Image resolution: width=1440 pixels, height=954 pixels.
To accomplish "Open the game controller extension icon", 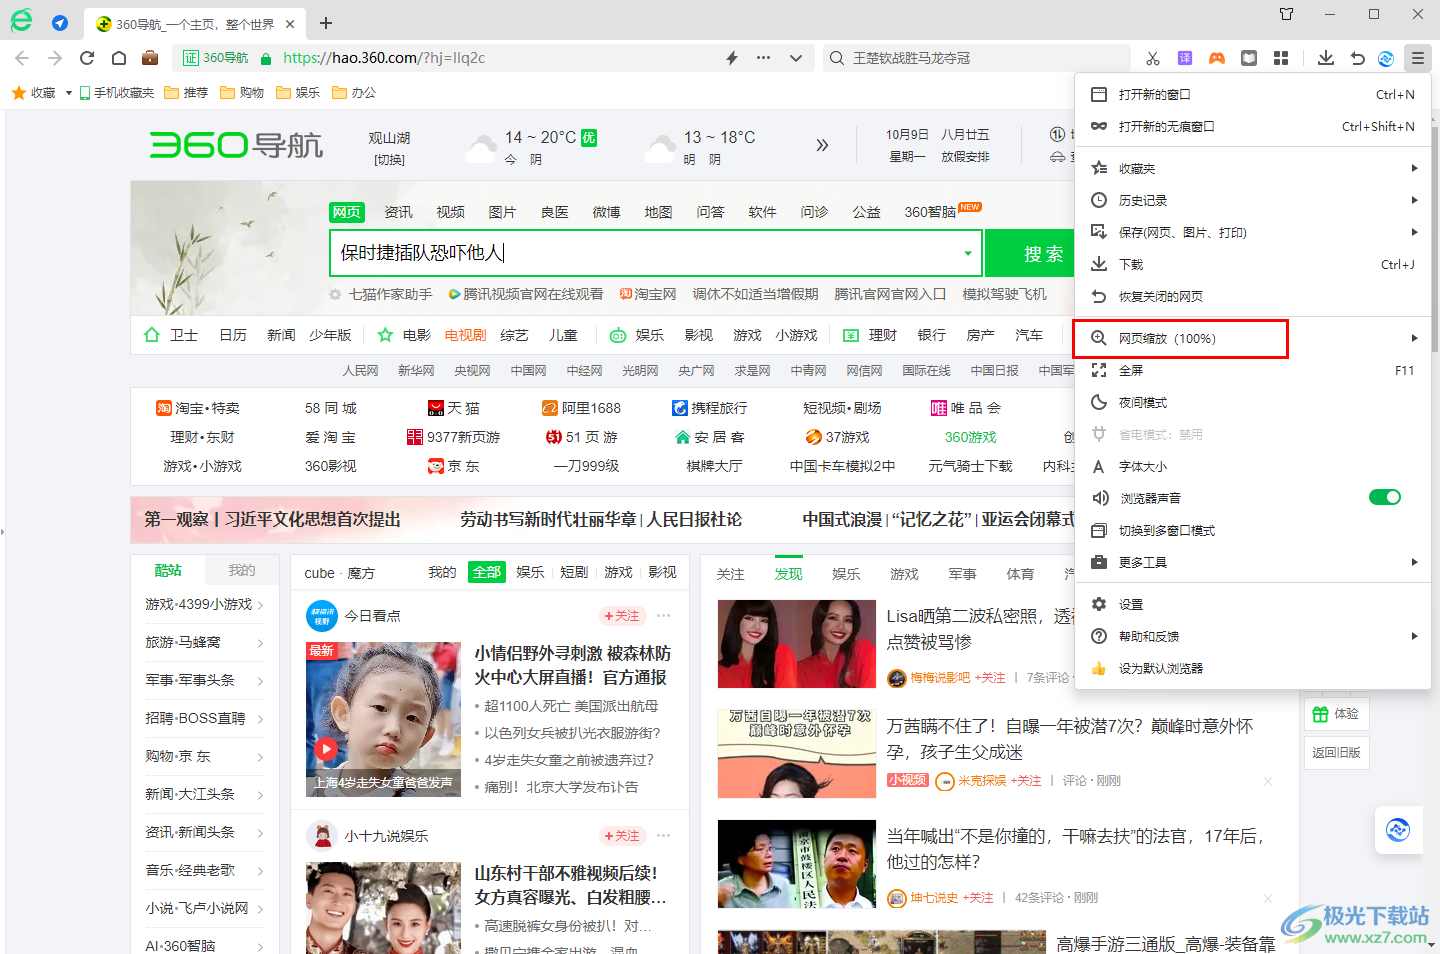I will point(1217,58).
